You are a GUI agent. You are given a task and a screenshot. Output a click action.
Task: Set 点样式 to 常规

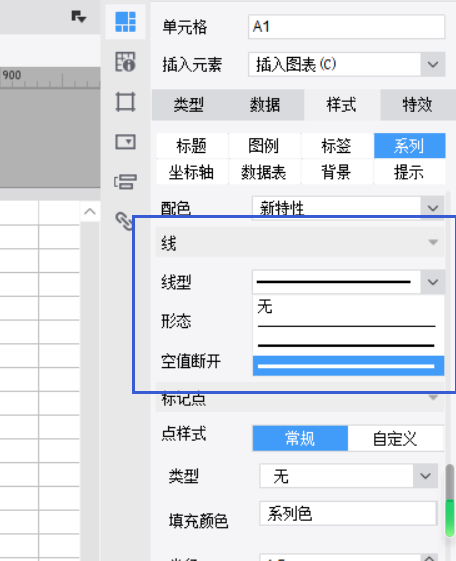click(300, 438)
